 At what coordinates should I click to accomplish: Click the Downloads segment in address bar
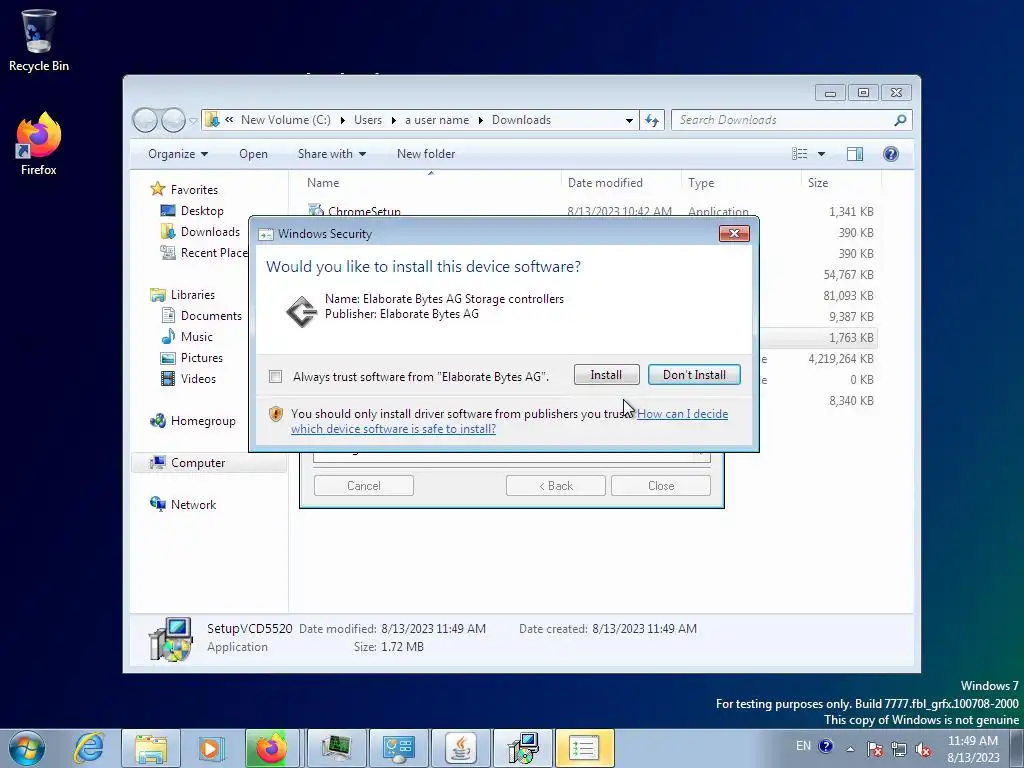(x=521, y=120)
